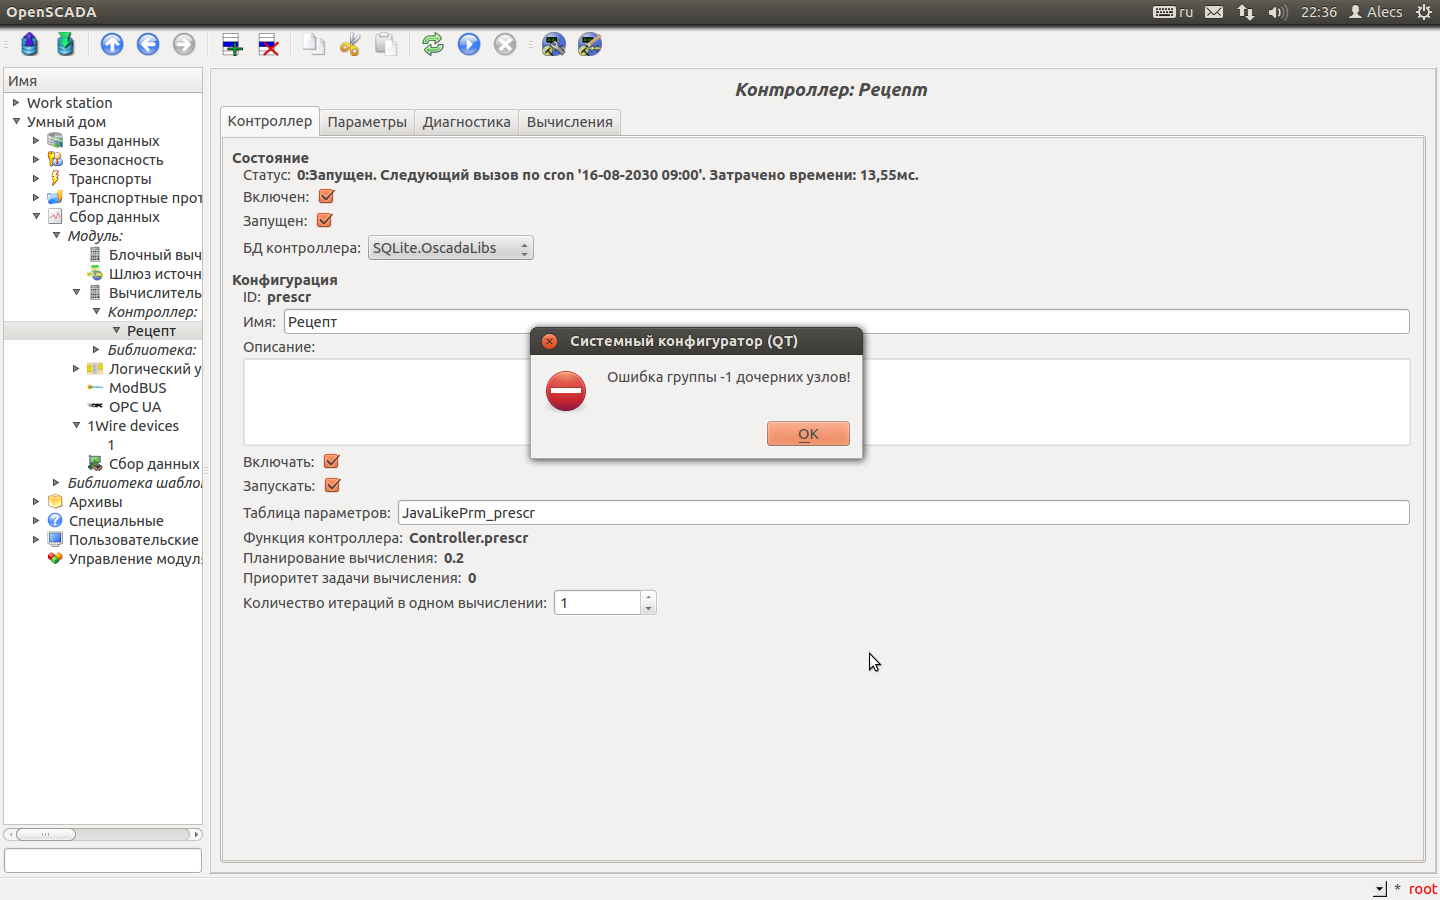This screenshot has height=900, width=1440.
Task: Expand the Work station tree node
Action: coord(16,103)
